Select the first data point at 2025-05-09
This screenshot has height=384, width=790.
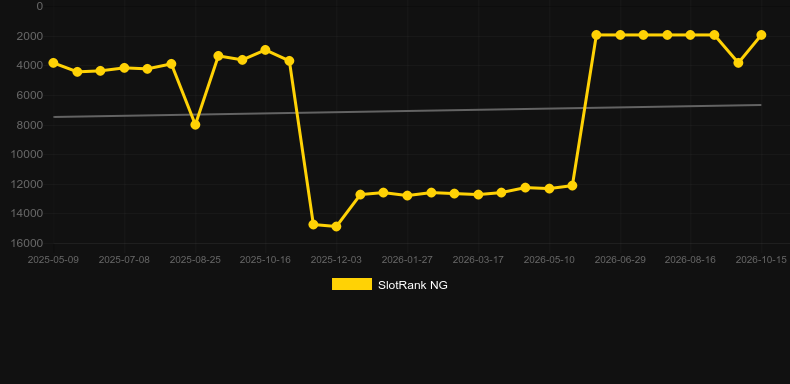[53, 63]
